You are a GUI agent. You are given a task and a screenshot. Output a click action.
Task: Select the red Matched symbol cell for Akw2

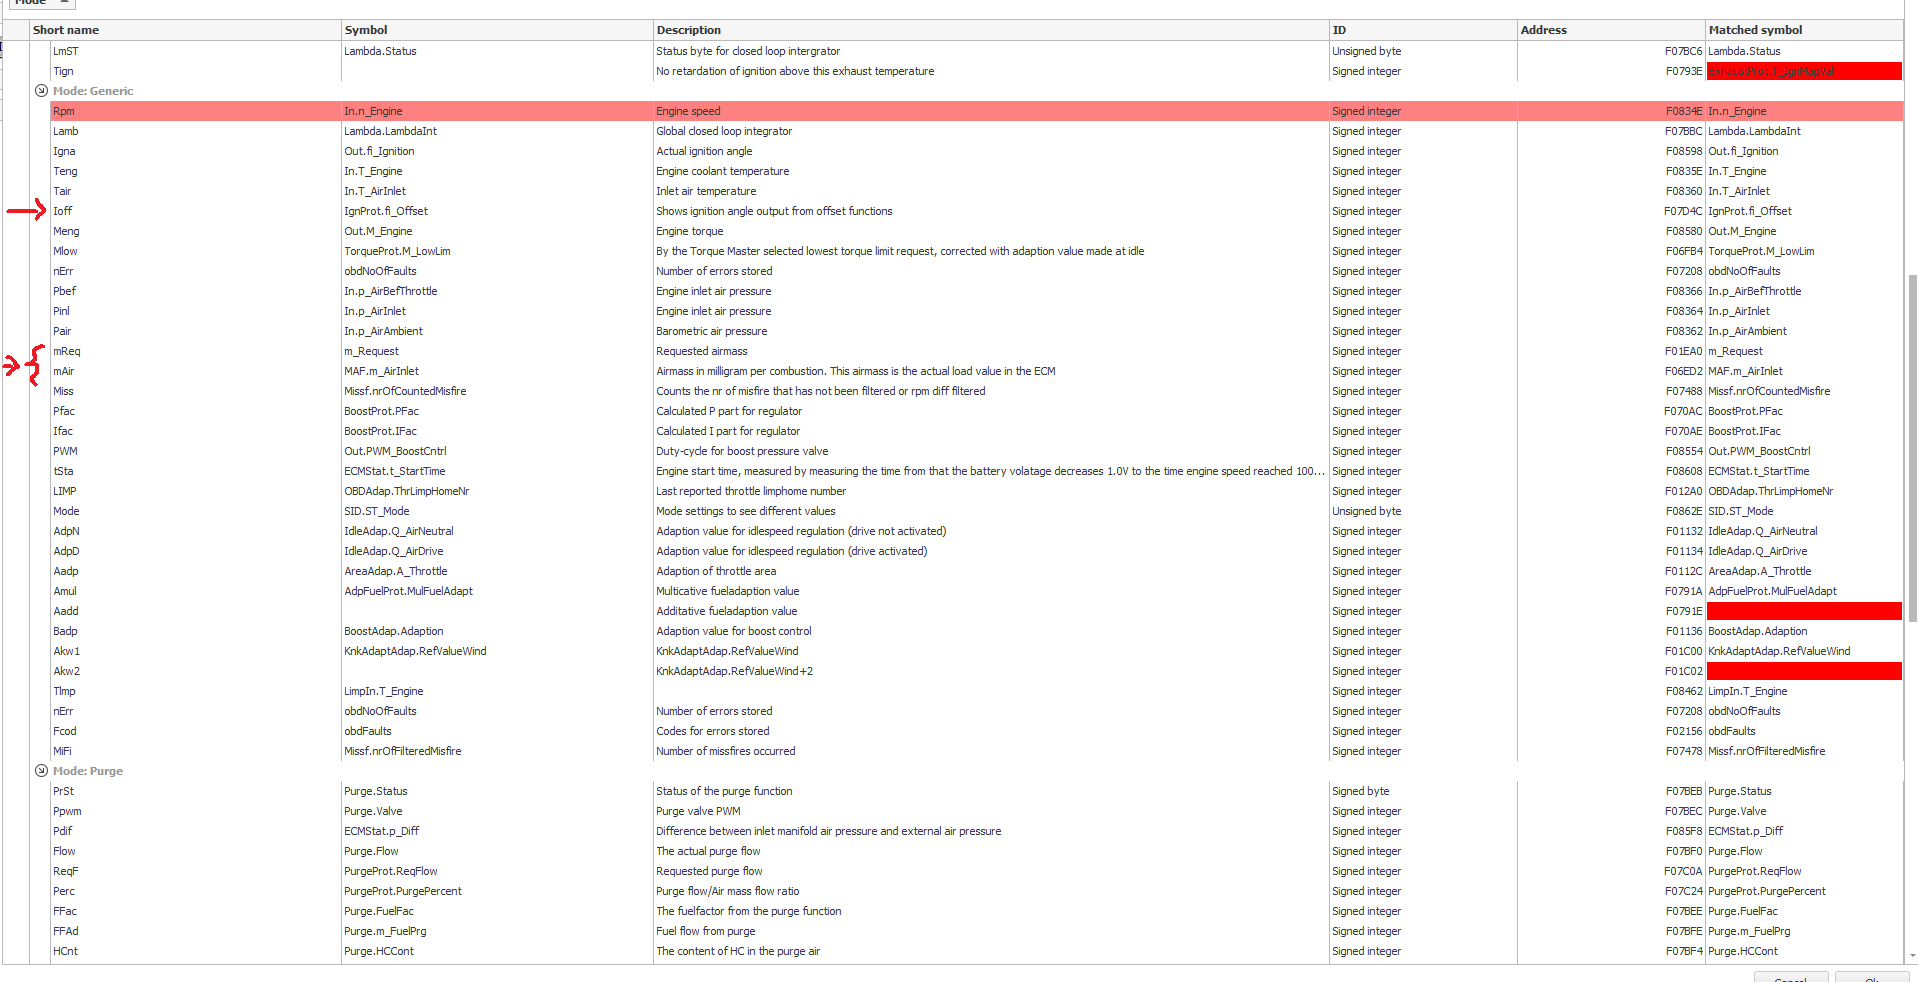[1804, 671]
